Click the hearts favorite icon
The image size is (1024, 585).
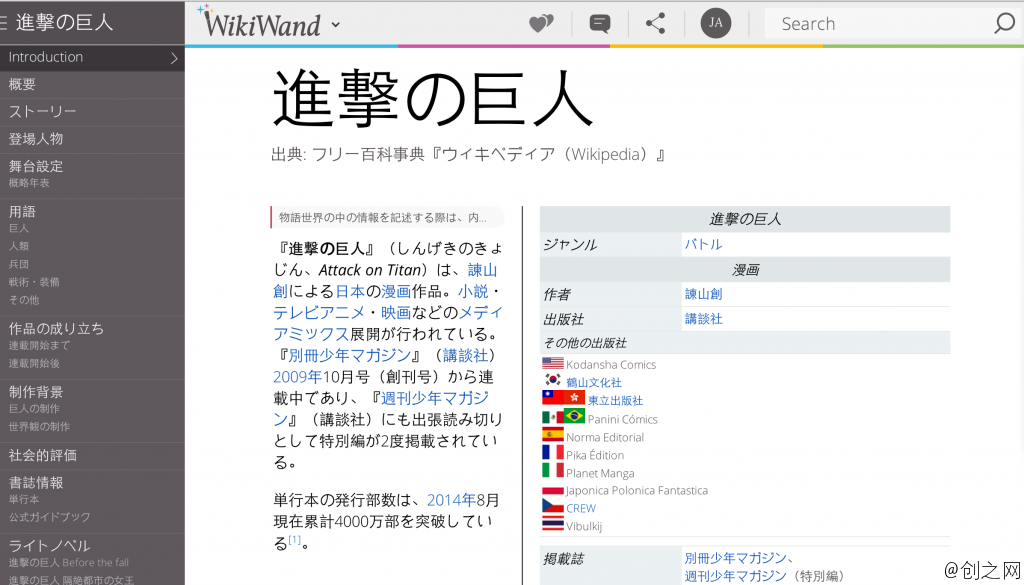[x=541, y=24]
